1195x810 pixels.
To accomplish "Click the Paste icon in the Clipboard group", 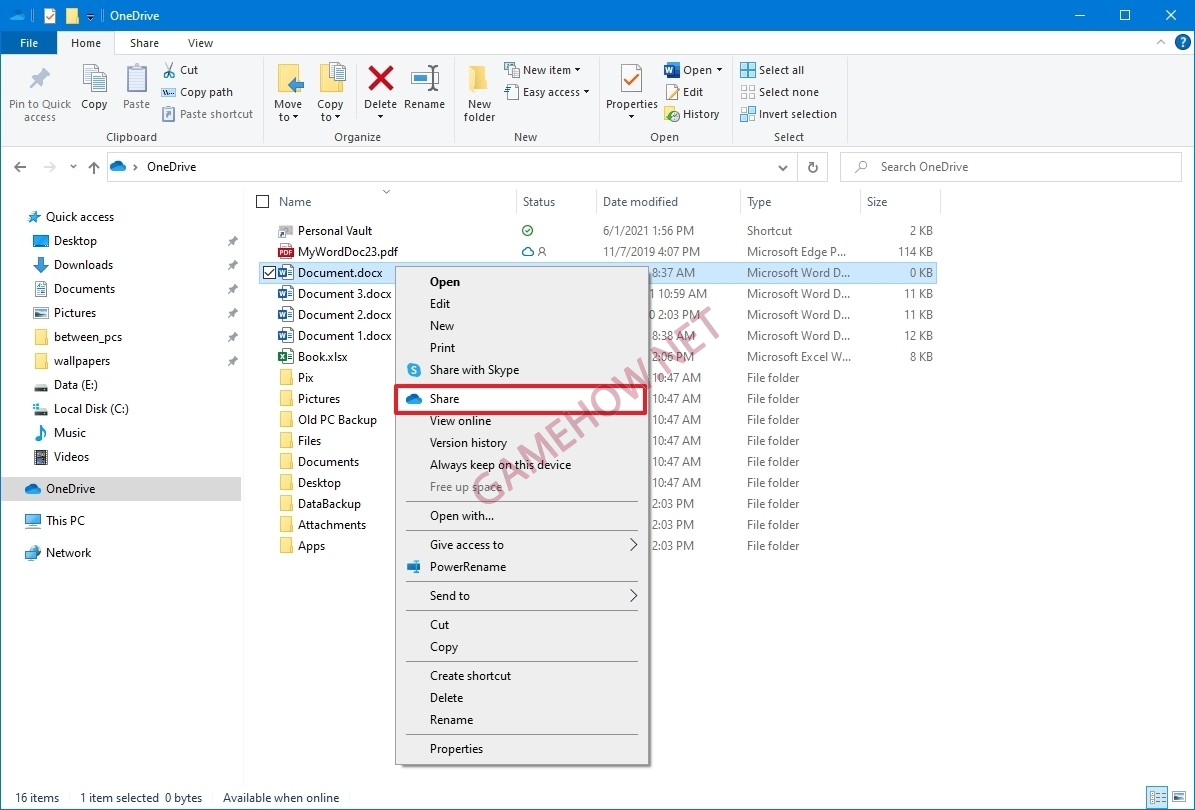I will pyautogui.click(x=136, y=90).
